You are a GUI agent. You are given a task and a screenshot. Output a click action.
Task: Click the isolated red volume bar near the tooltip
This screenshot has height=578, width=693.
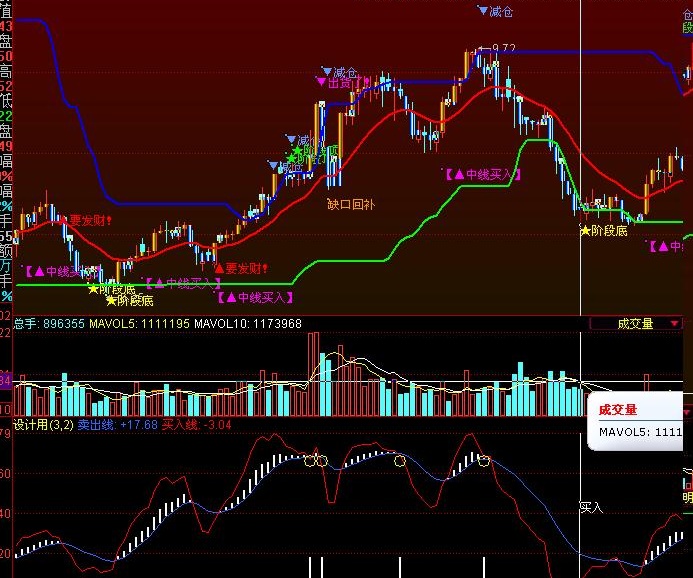tap(647, 383)
